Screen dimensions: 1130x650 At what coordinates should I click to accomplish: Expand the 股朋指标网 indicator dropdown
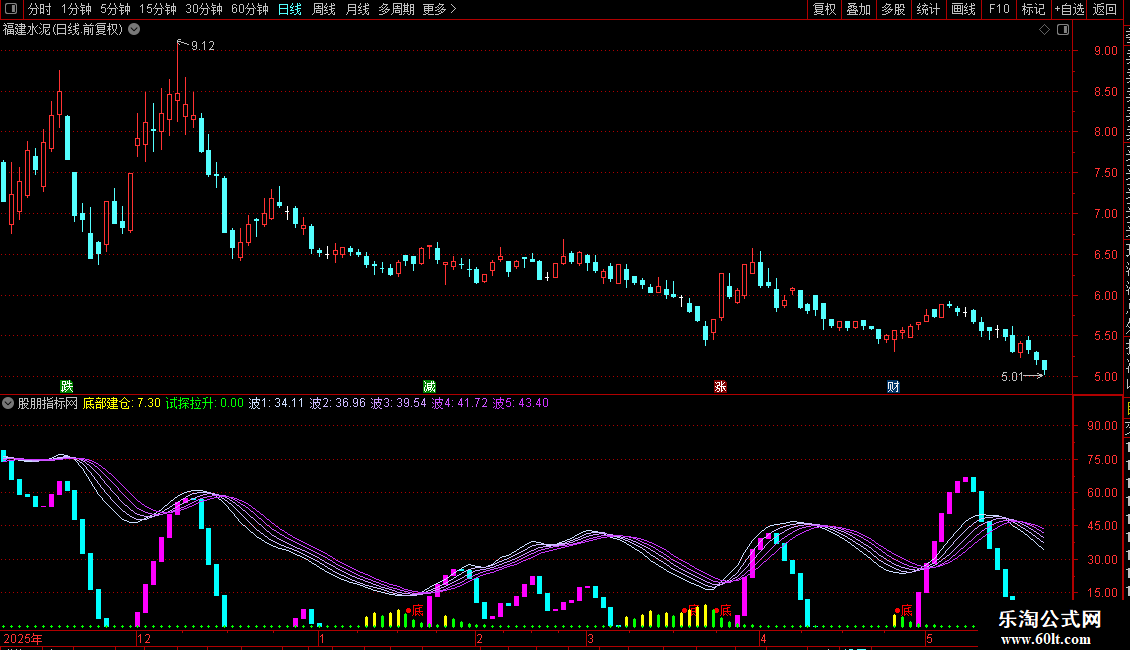coord(8,404)
